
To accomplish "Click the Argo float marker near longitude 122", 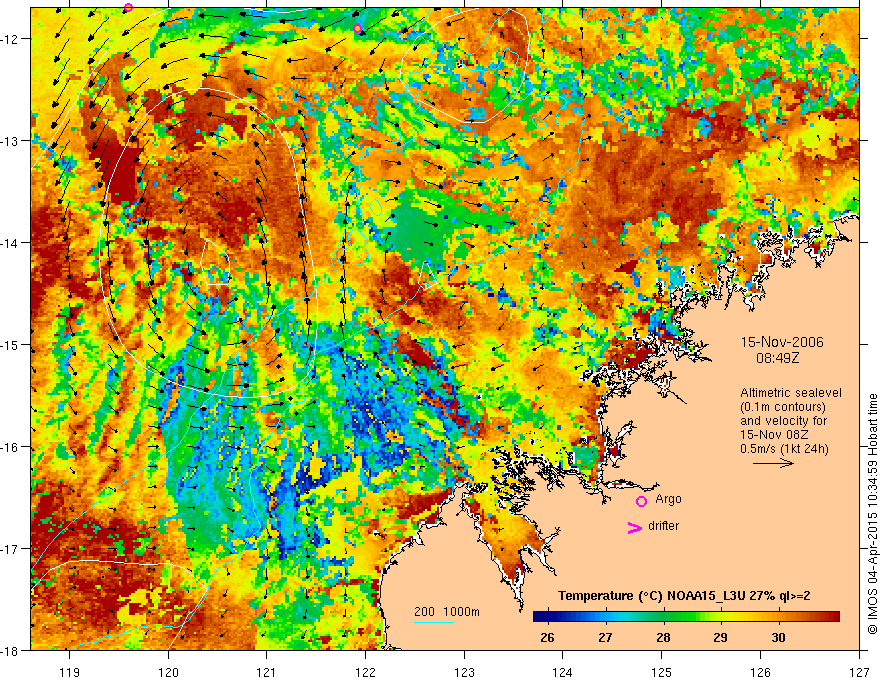I will pyautogui.click(x=358, y=29).
